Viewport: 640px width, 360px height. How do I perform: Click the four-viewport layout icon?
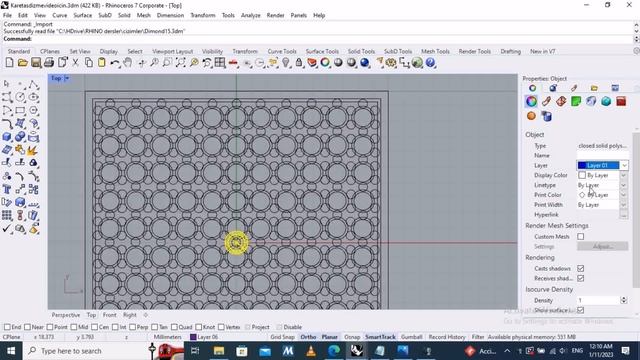[x=220, y=63]
